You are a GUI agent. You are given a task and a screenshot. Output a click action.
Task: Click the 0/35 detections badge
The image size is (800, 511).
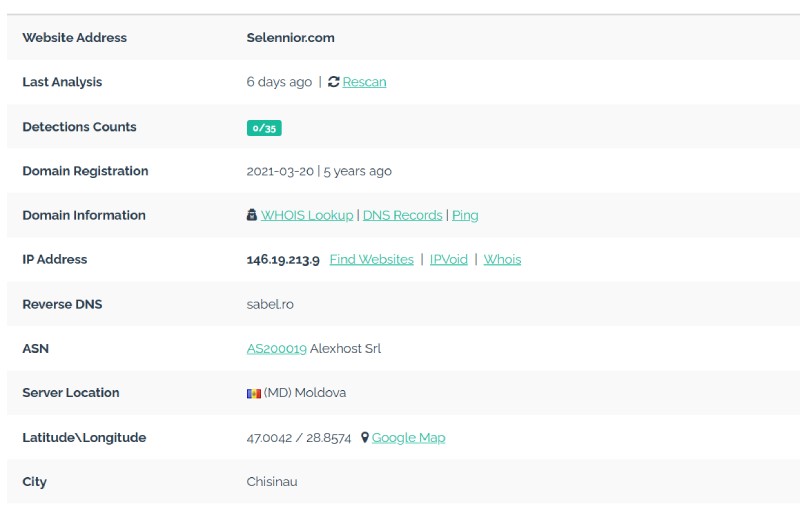pos(264,127)
